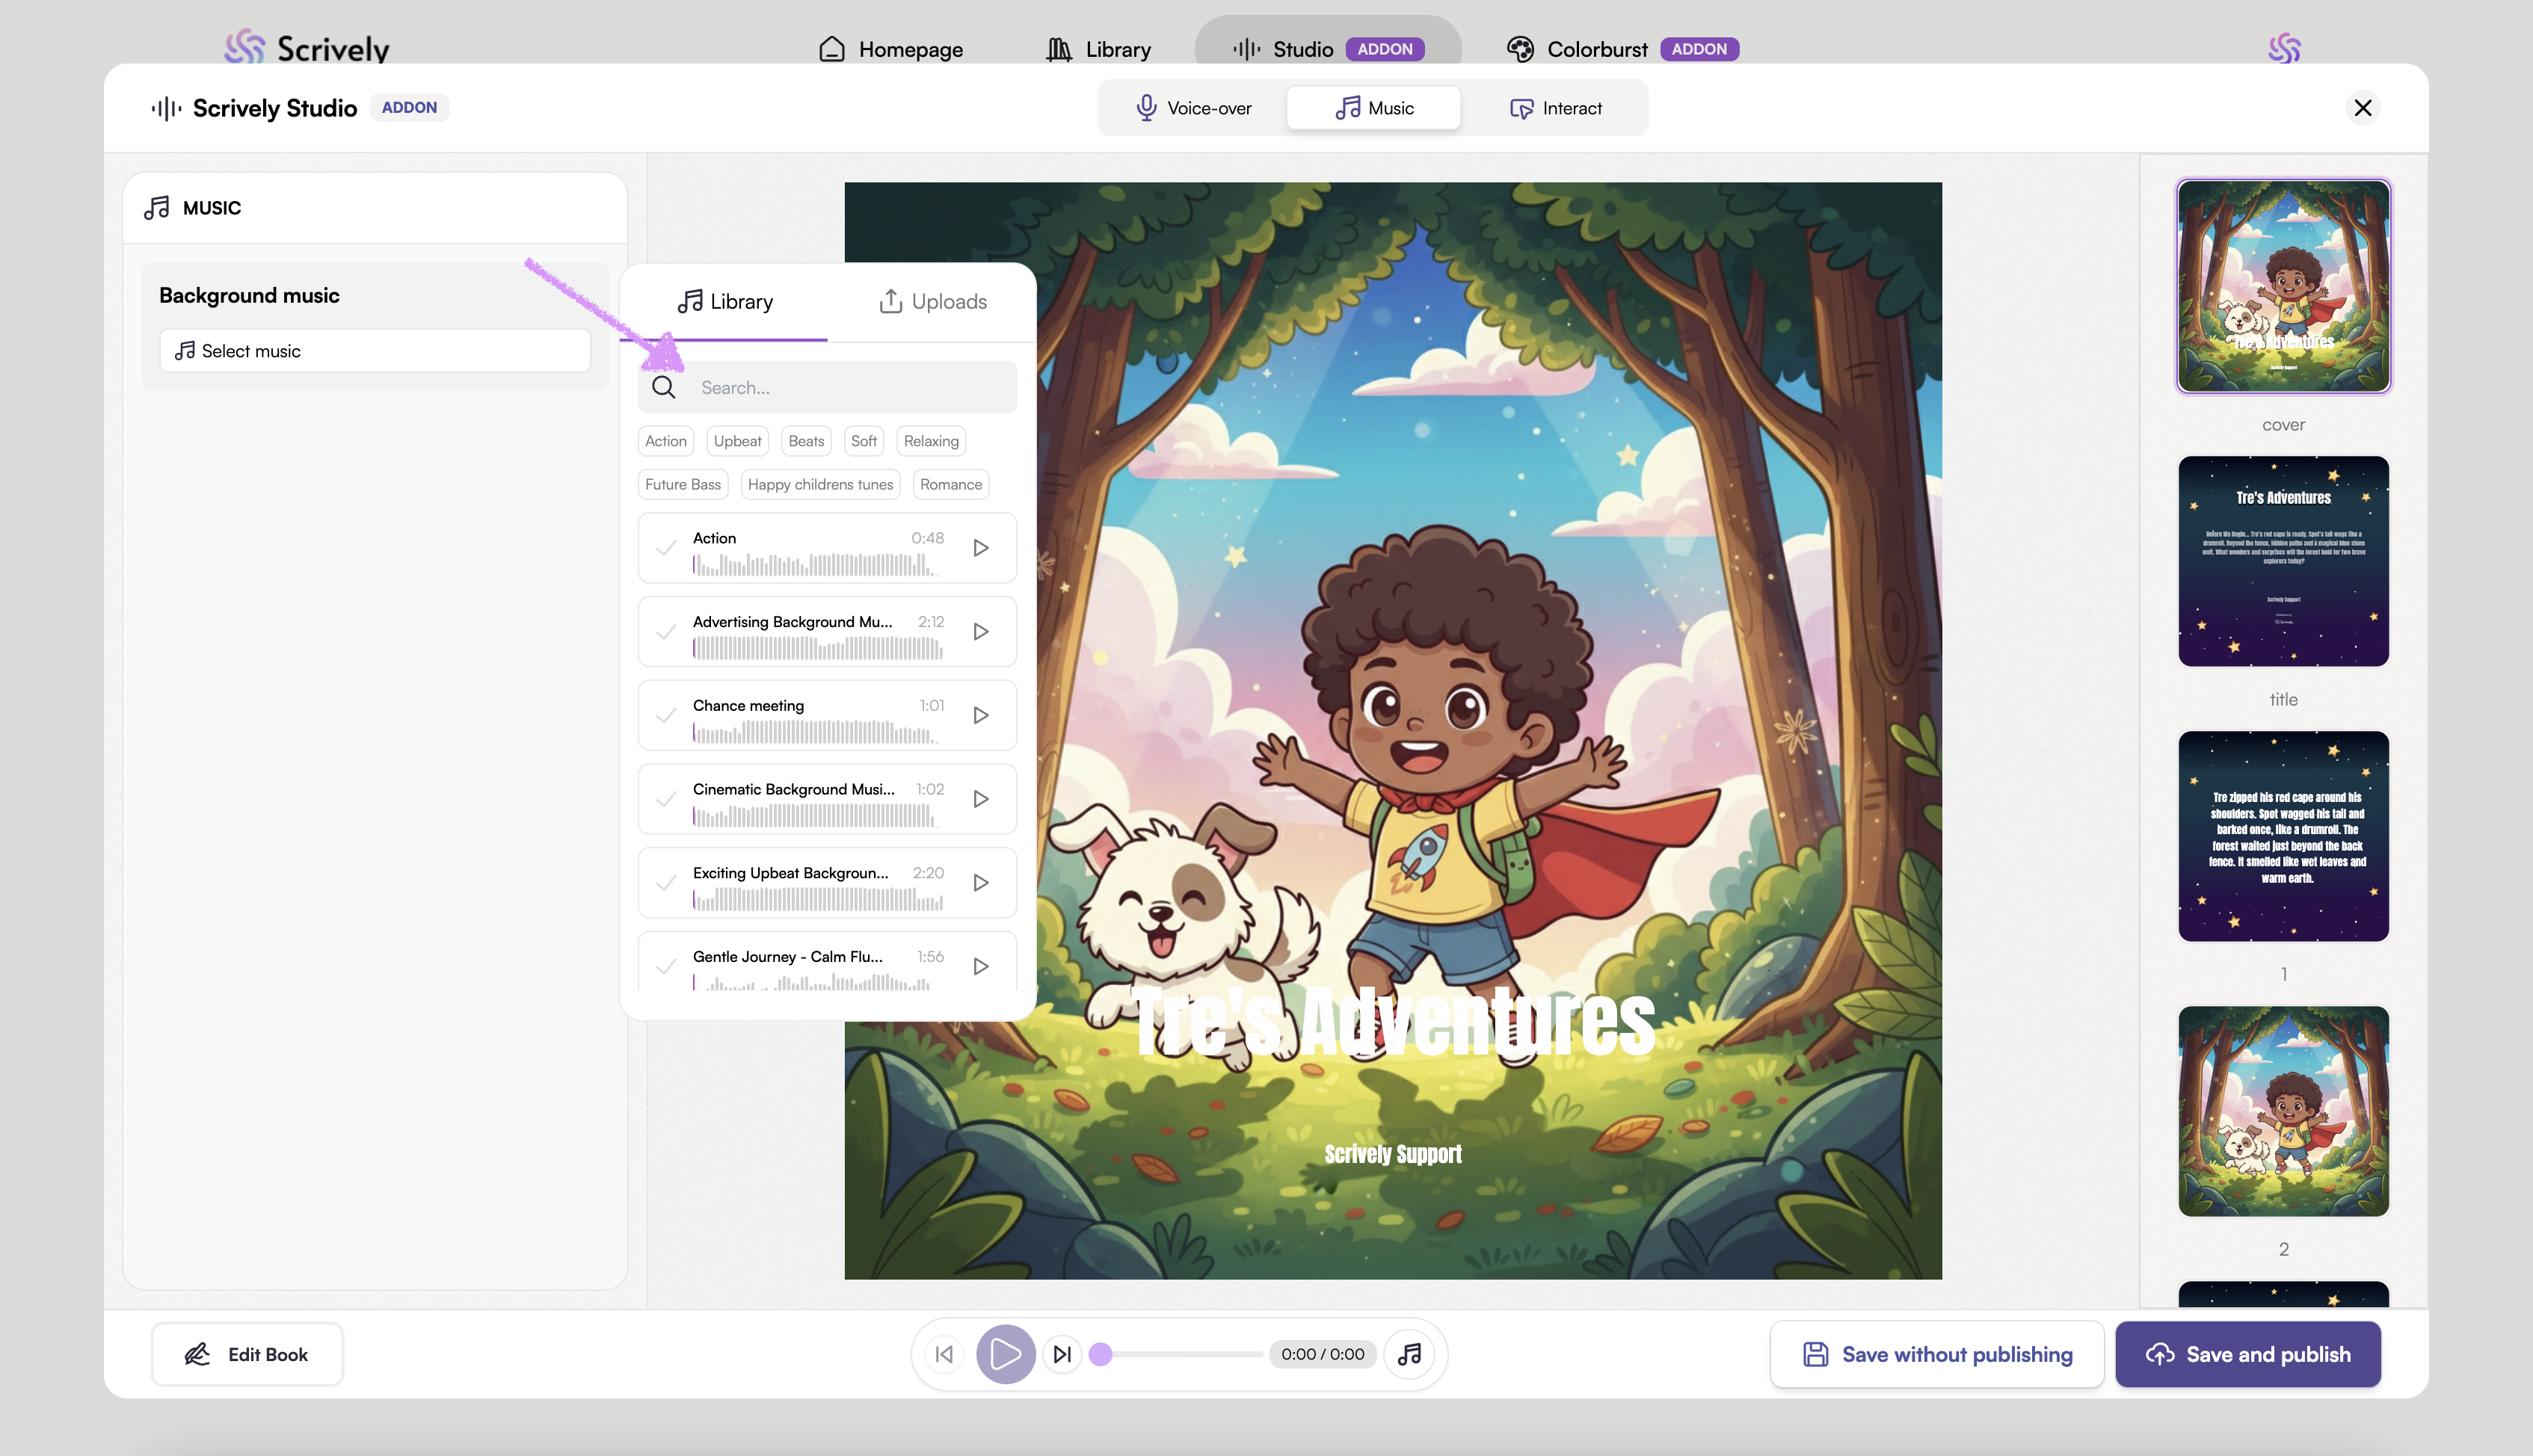Click the playback progress slider handle
This screenshot has width=2533, height=1456.
click(1101, 1354)
